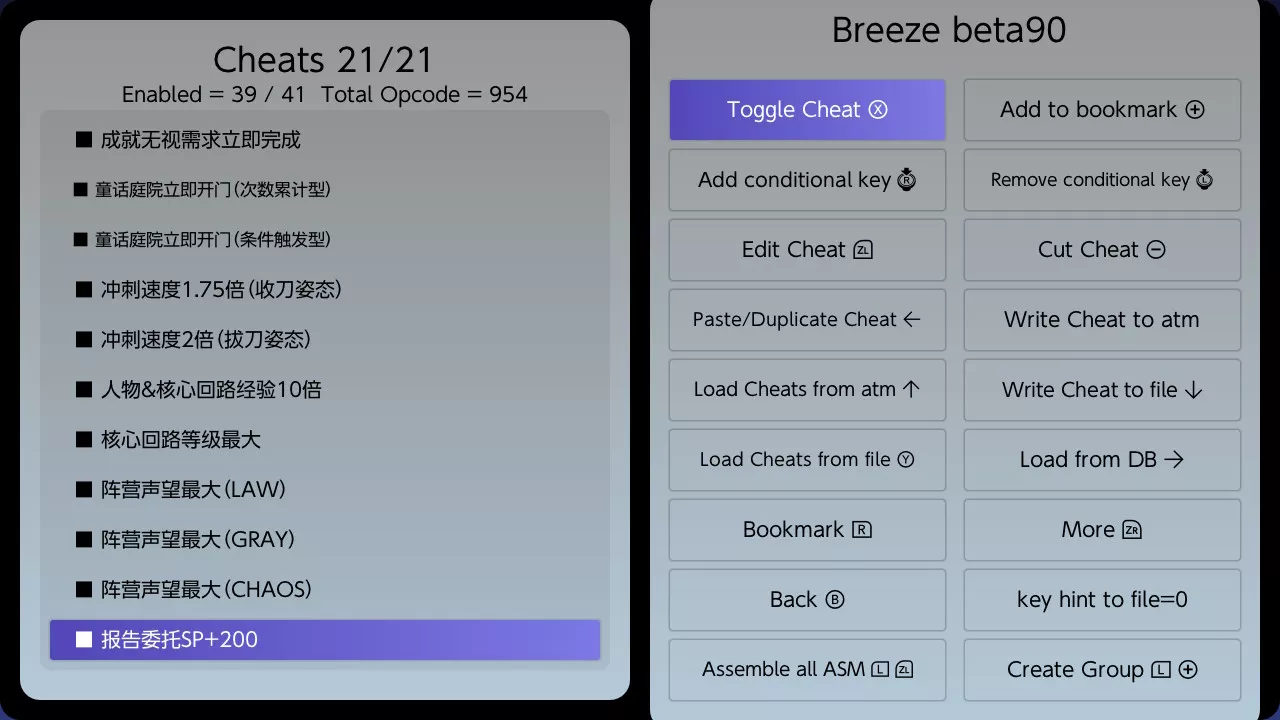
Task: Open Load from DB
Action: click(1102, 460)
